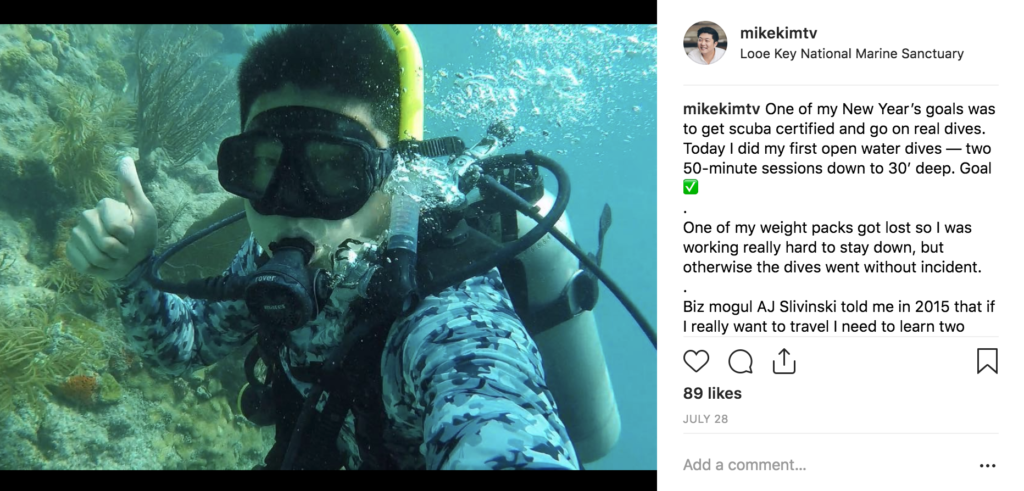1024x491 pixels.
Task: Open the three-dot more options menu
Action: point(987,466)
